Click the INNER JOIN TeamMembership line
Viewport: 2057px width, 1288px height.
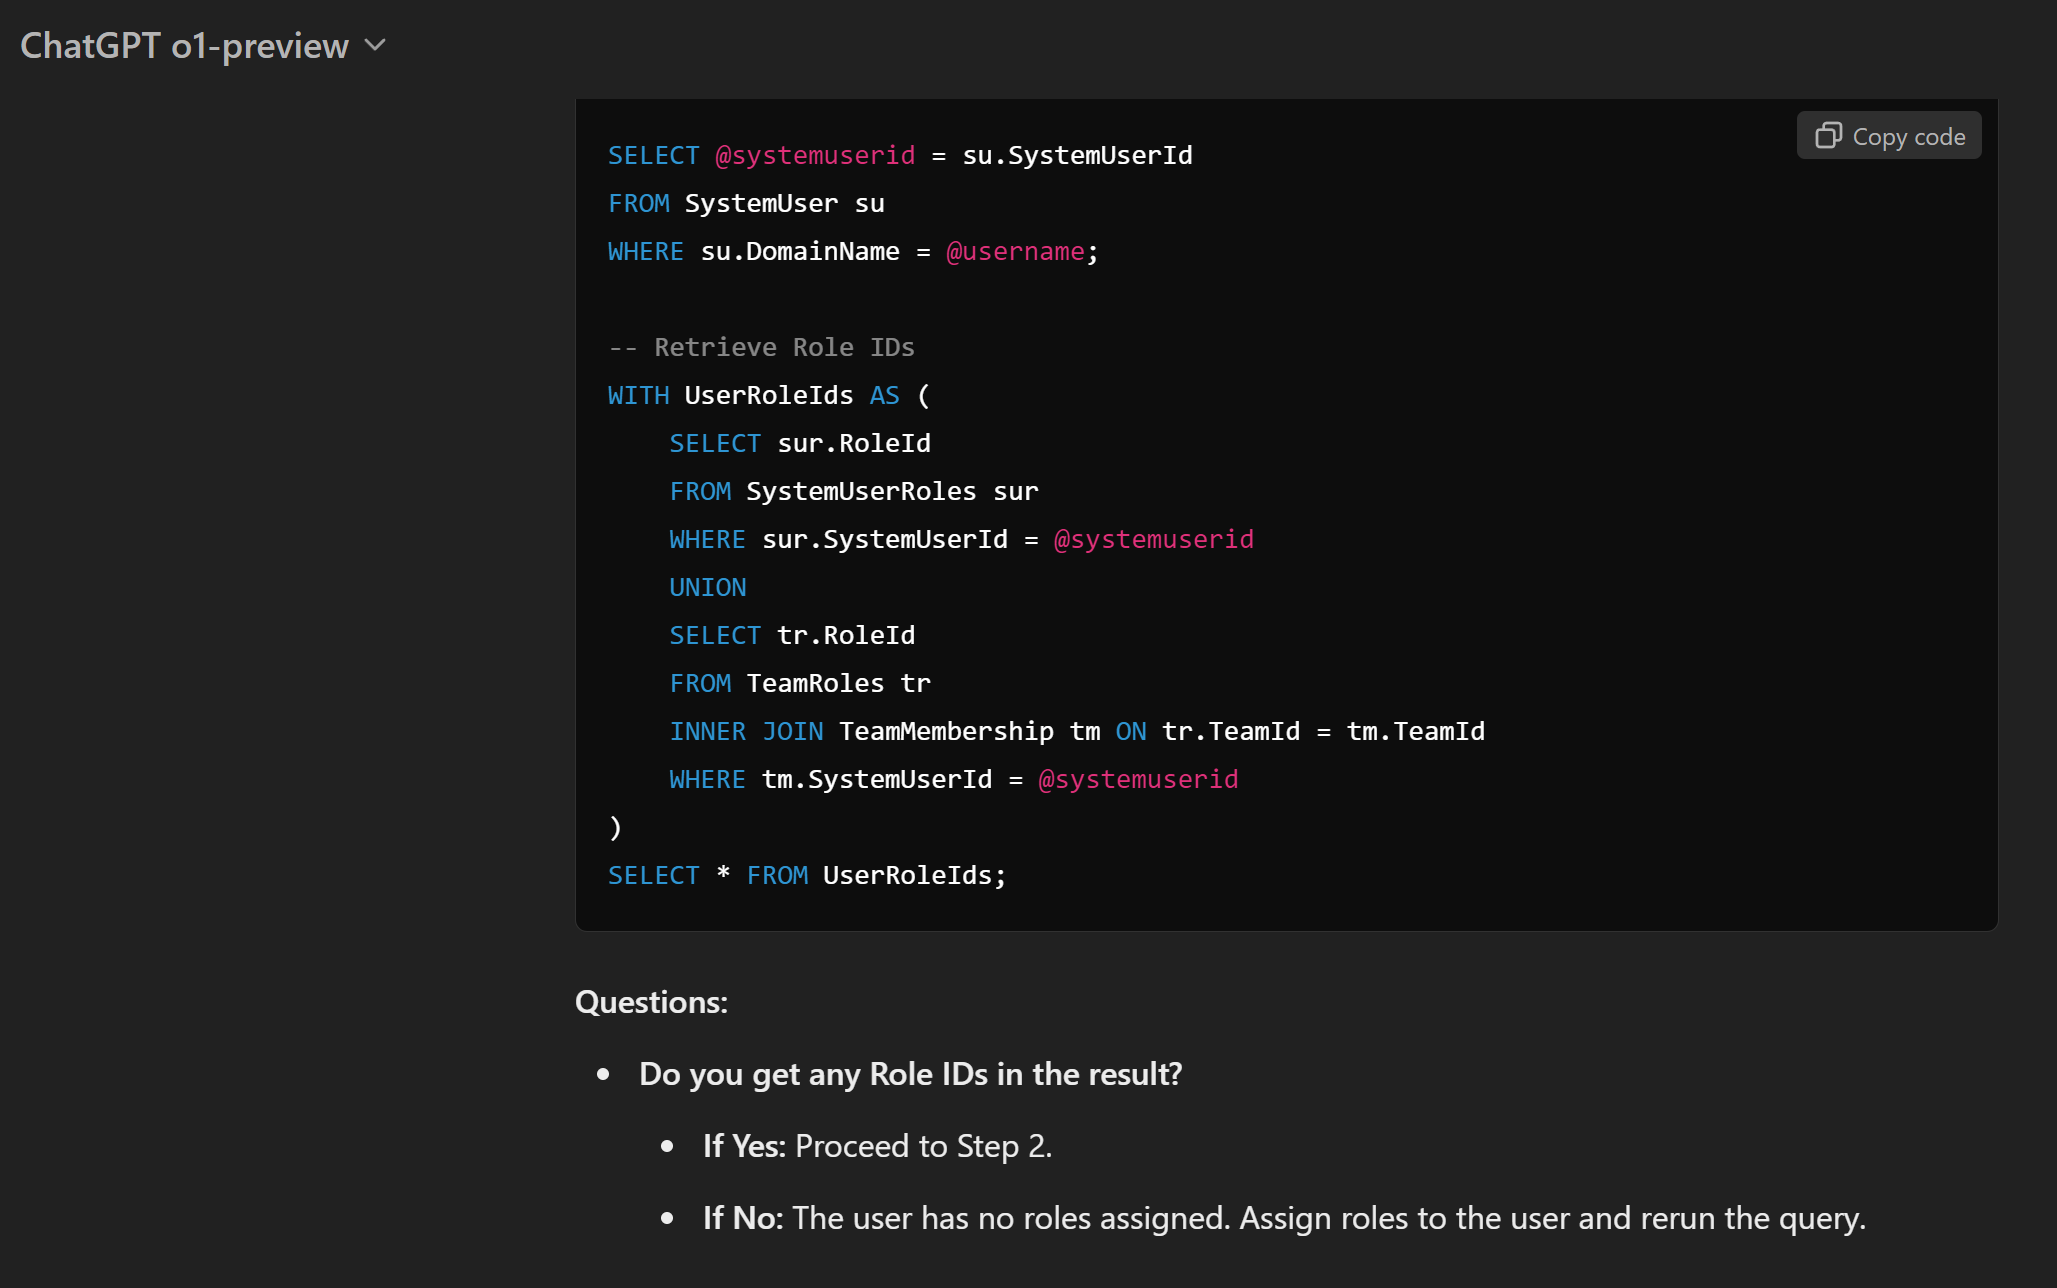pos(1077,731)
